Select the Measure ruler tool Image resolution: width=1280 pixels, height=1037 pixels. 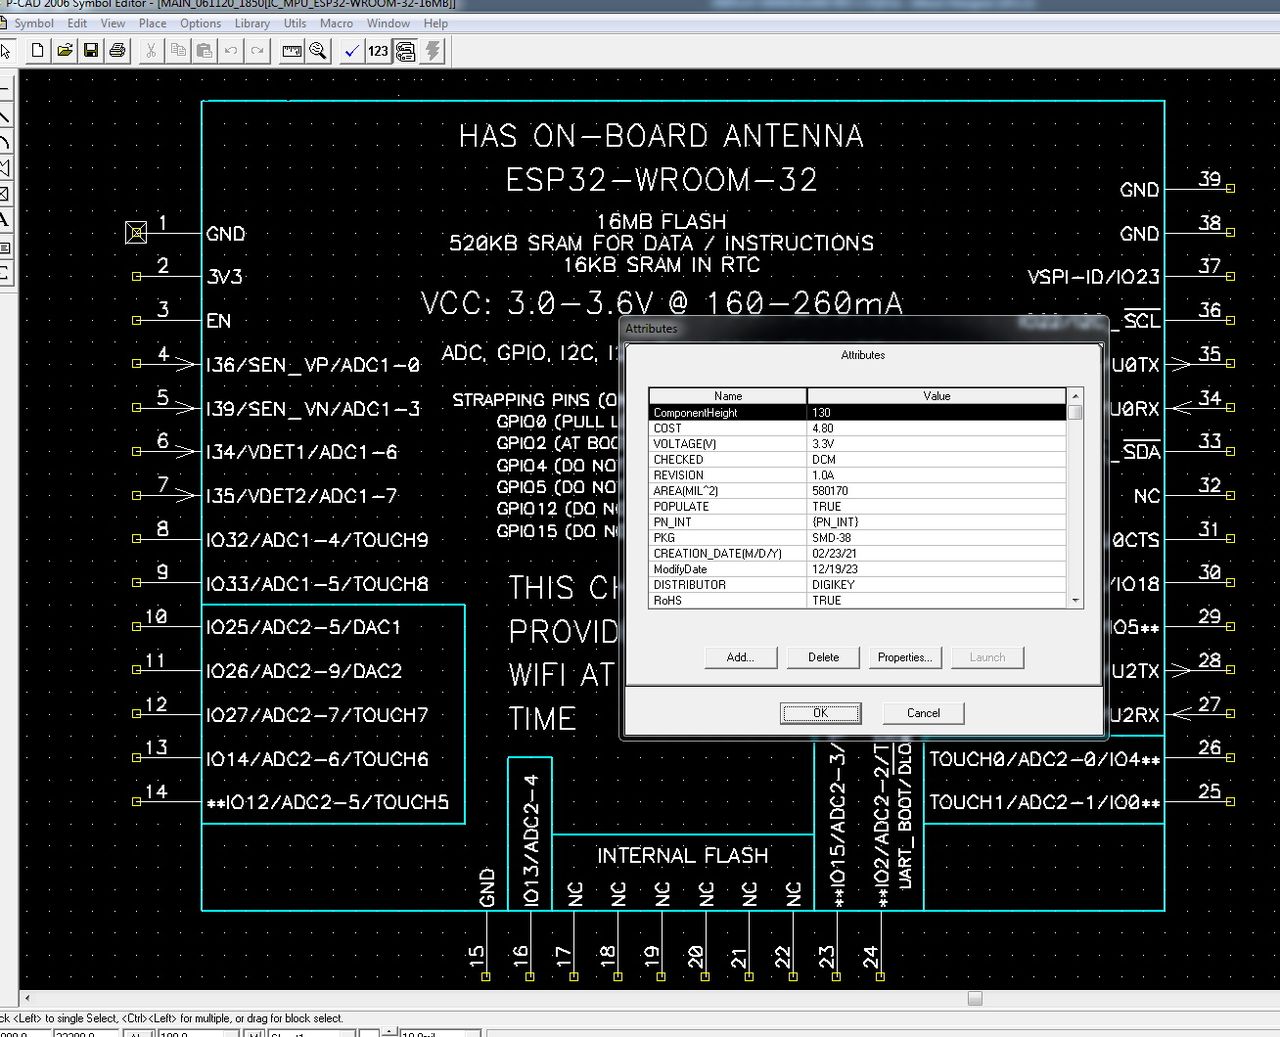pyautogui.click(x=292, y=50)
